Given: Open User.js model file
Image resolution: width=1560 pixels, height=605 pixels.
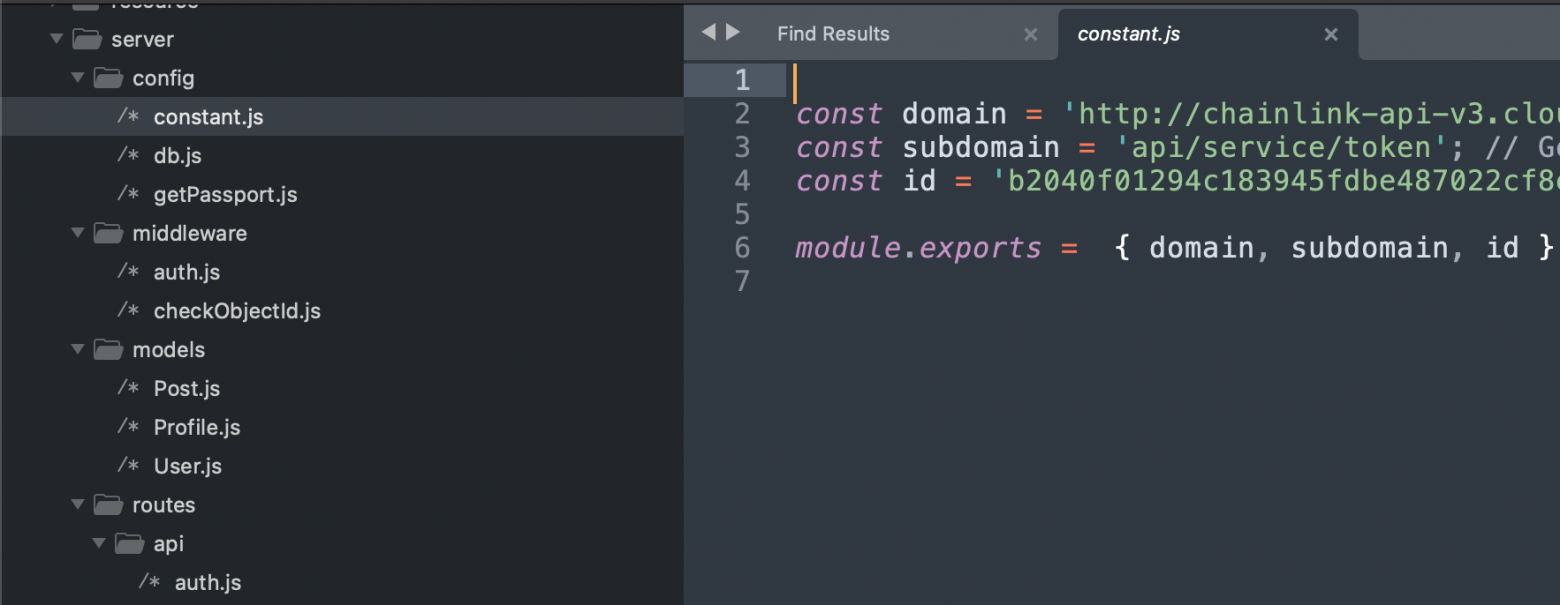Looking at the screenshot, I should pyautogui.click(x=187, y=466).
